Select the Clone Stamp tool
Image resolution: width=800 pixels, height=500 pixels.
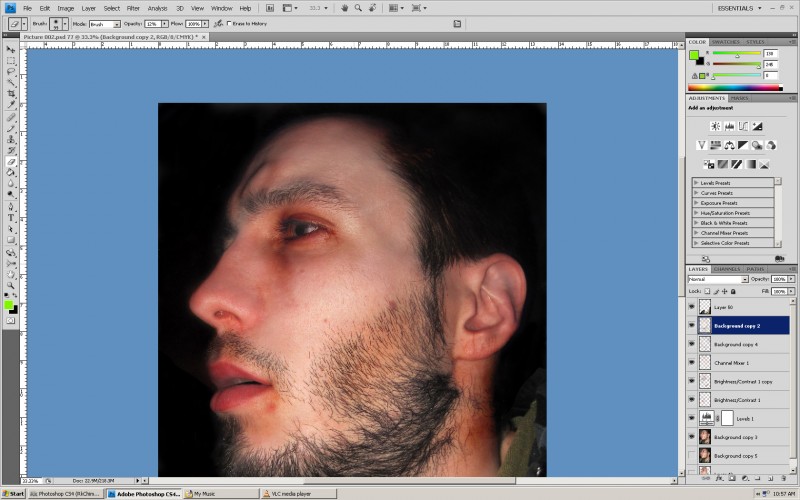[11, 139]
